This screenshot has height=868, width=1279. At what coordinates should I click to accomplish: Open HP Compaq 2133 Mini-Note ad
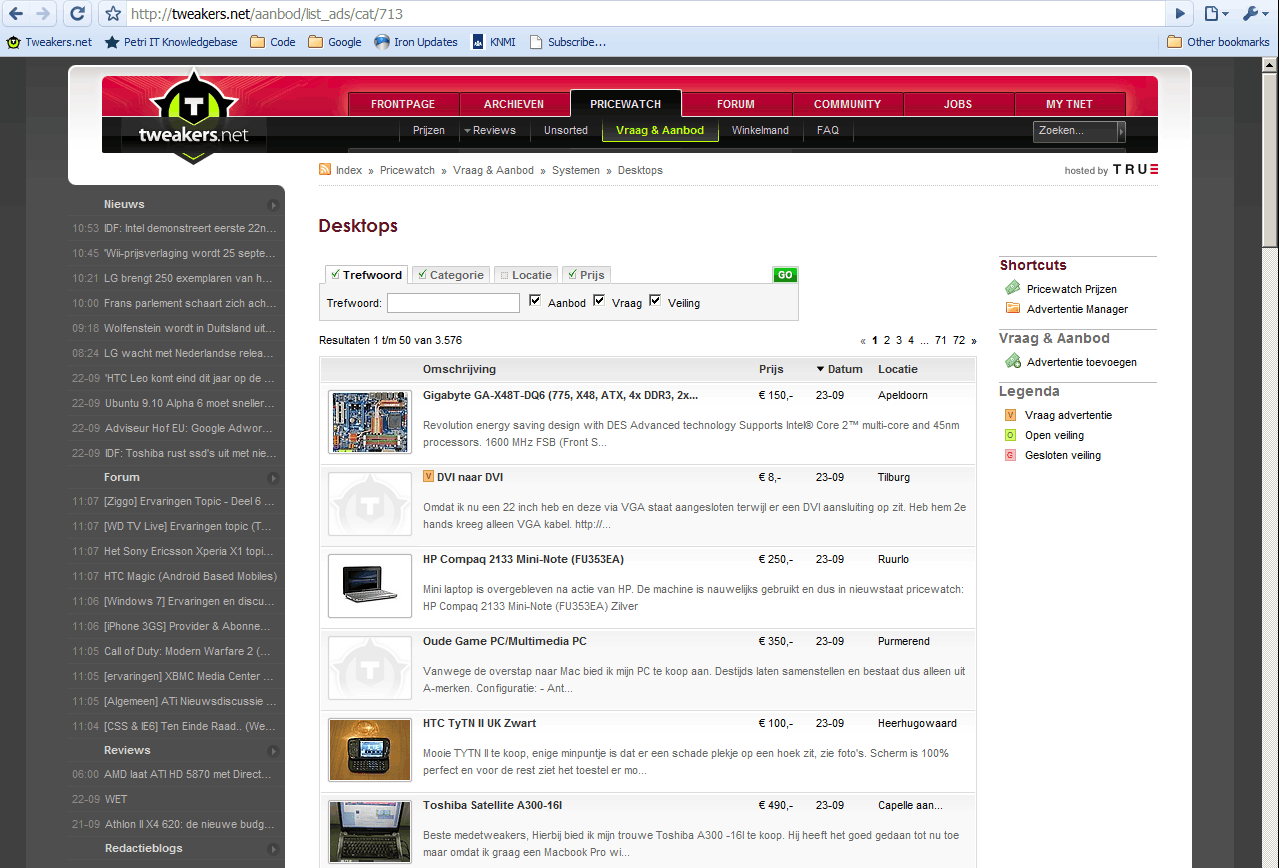523,559
